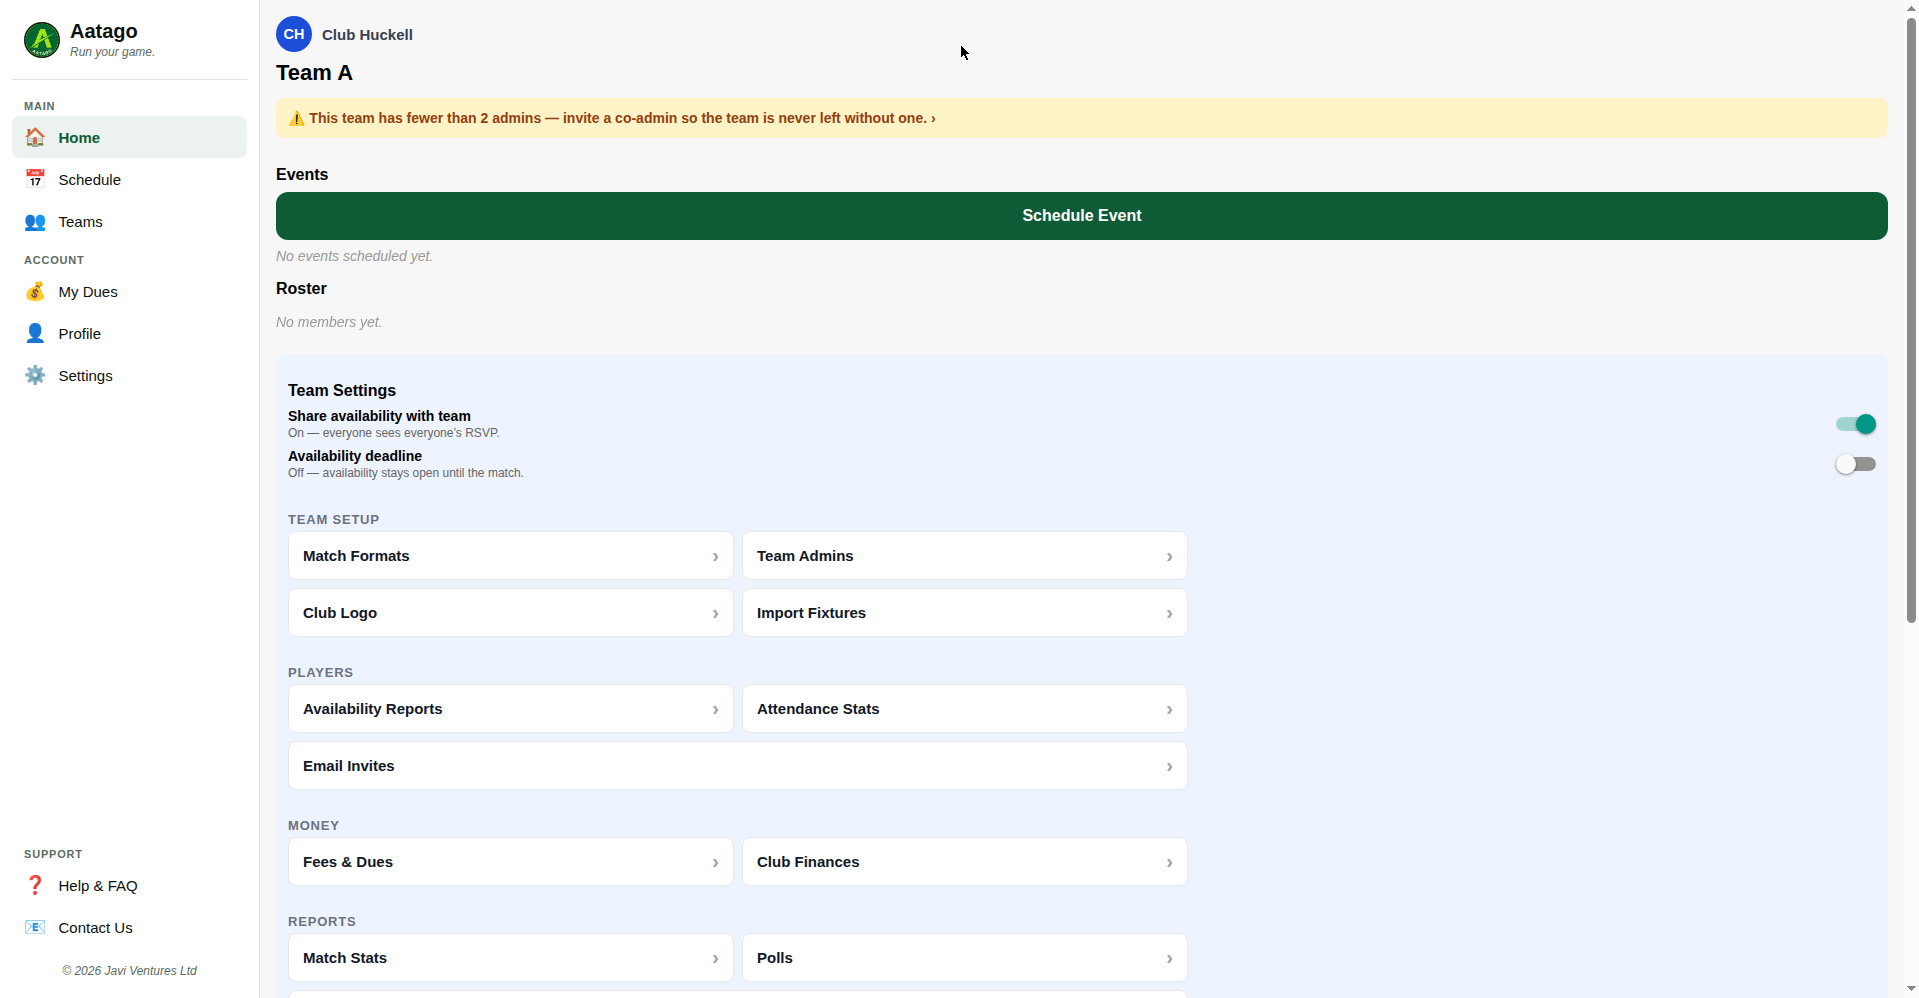
Task: Click the Contact Us envelope icon
Action: pyautogui.click(x=35, y=927)
